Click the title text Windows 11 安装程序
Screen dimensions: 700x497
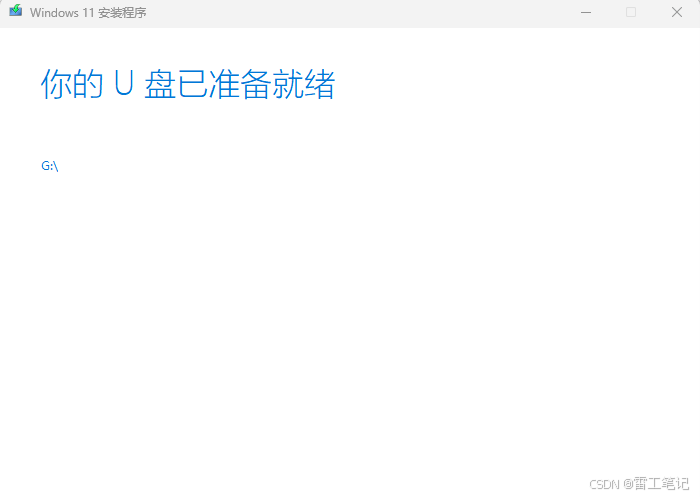coord(88,13)
